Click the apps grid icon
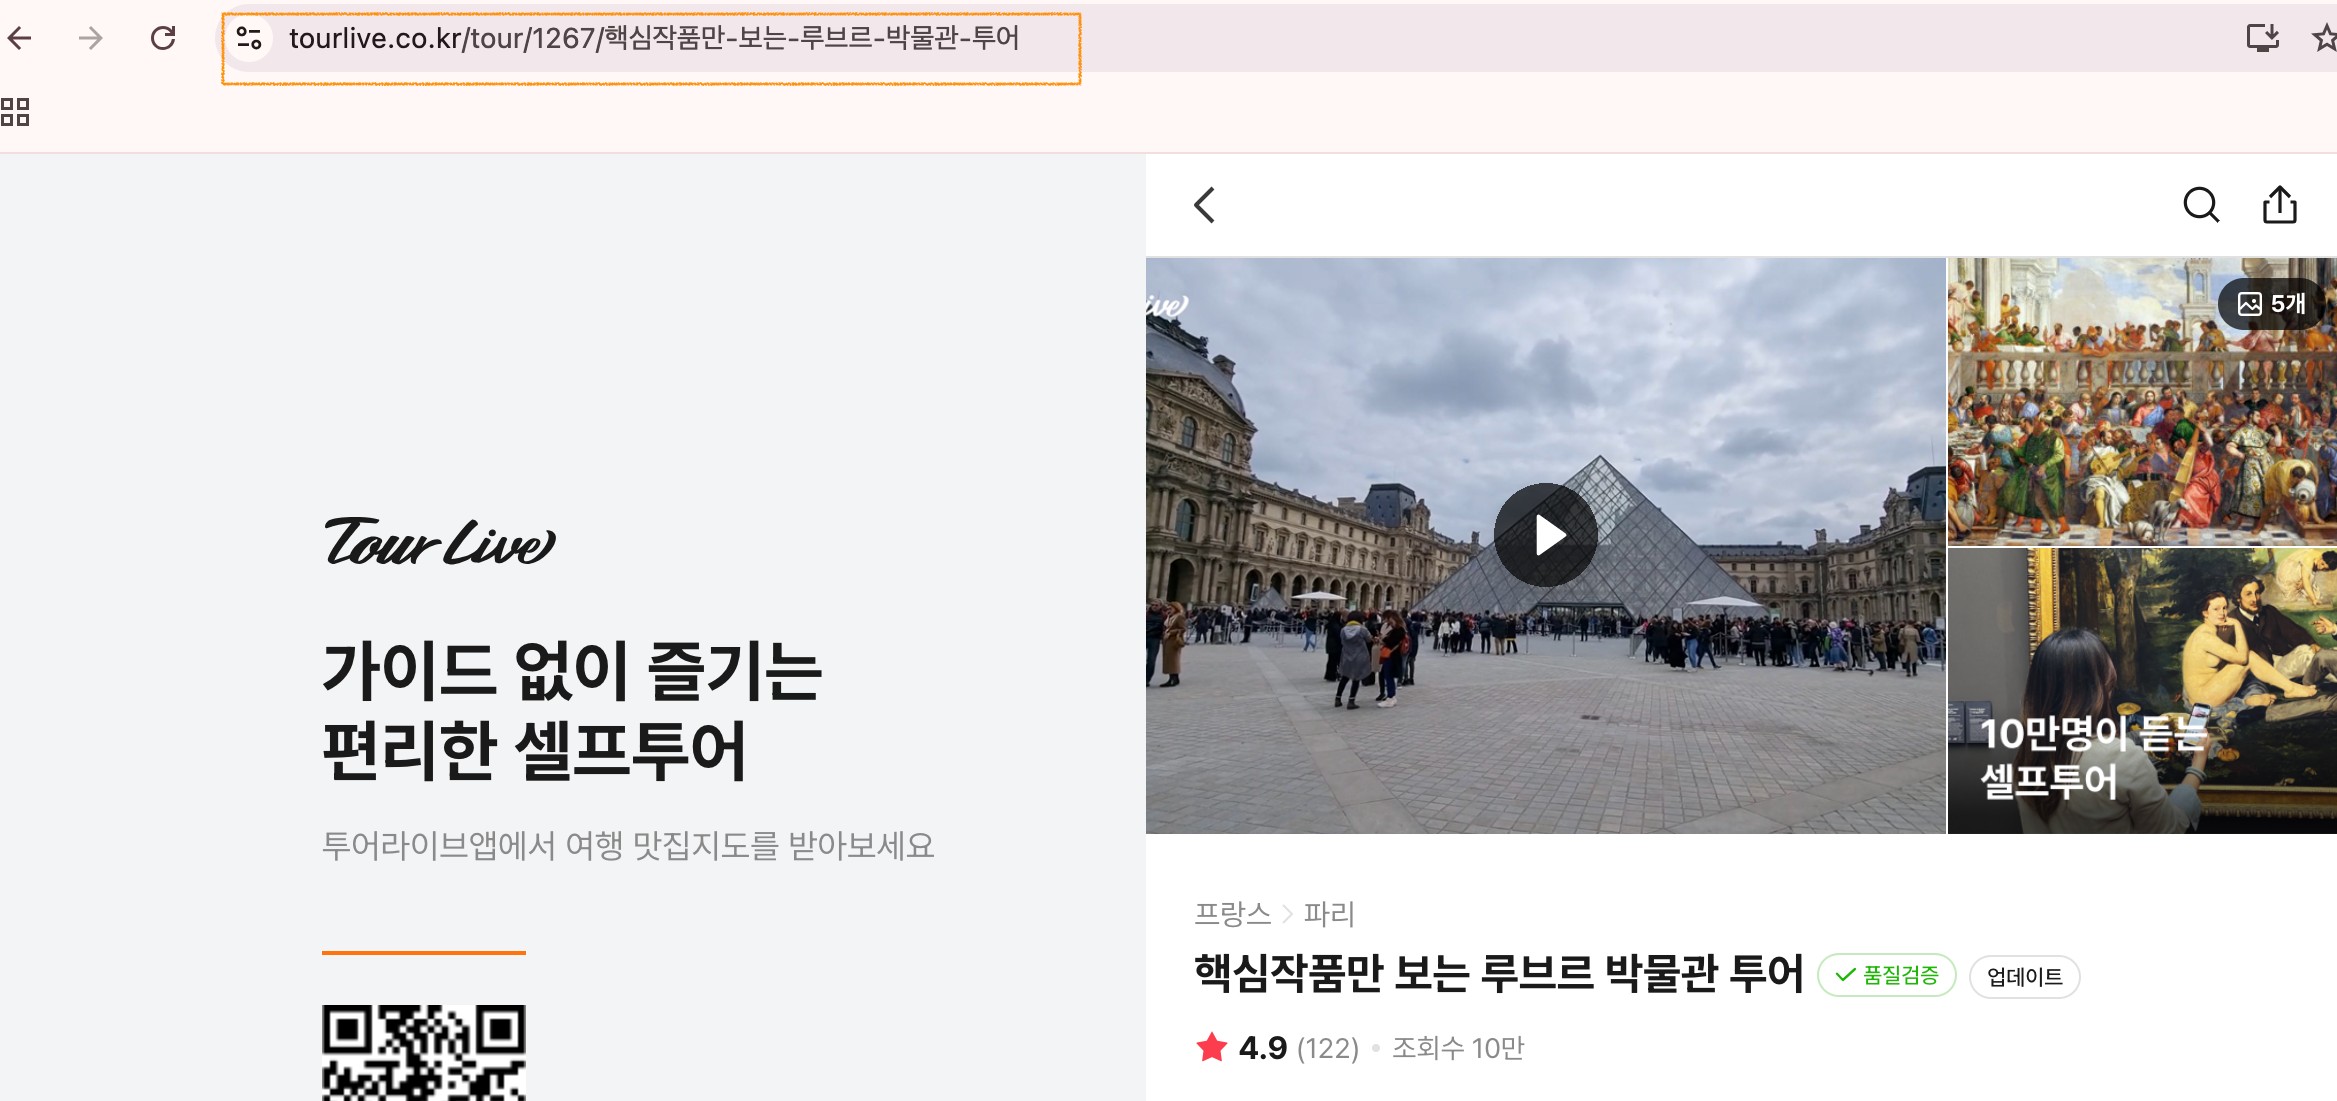The height and width of the screenshot is (1101, 2337). [x=15, y=112]
